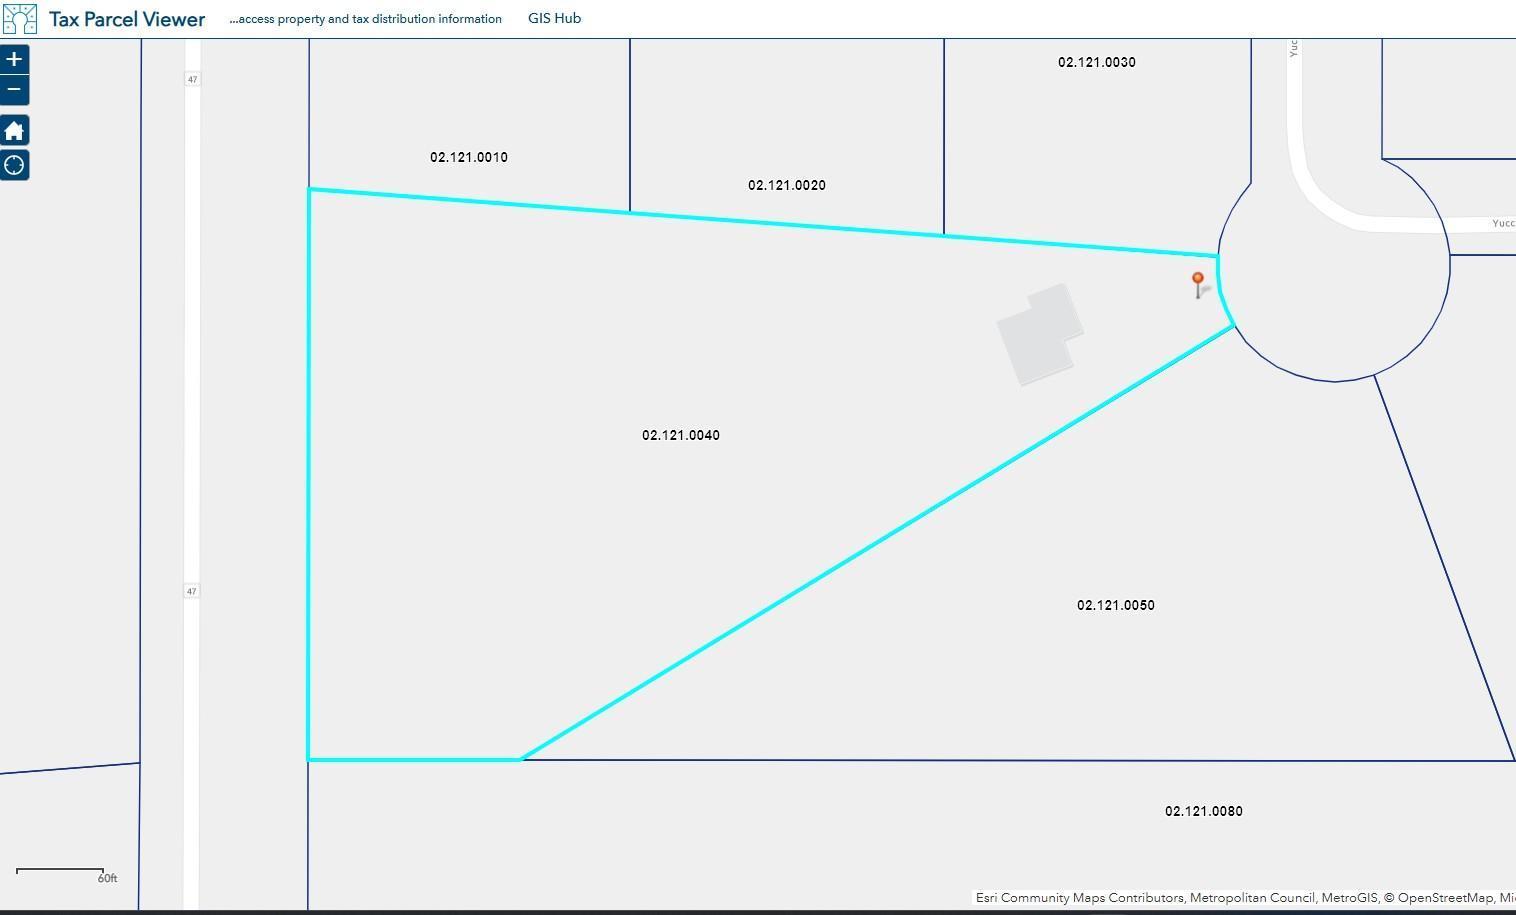The width and height of the screenshot is (1516, 915).
Task: Click the zoom in plus button
Action: (14, 59)
